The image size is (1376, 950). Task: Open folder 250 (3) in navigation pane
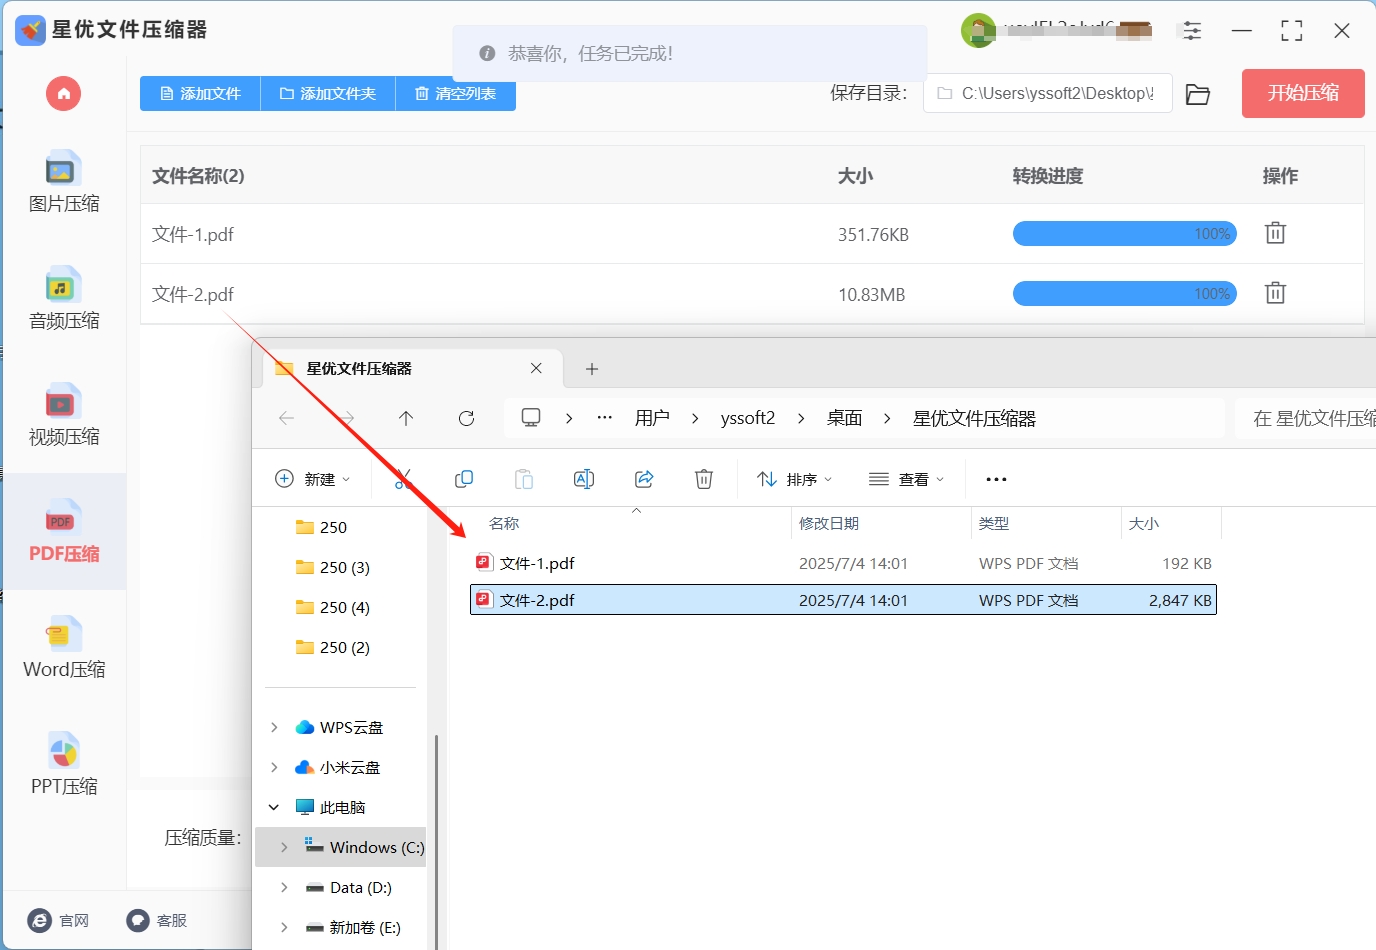[333, 567]
